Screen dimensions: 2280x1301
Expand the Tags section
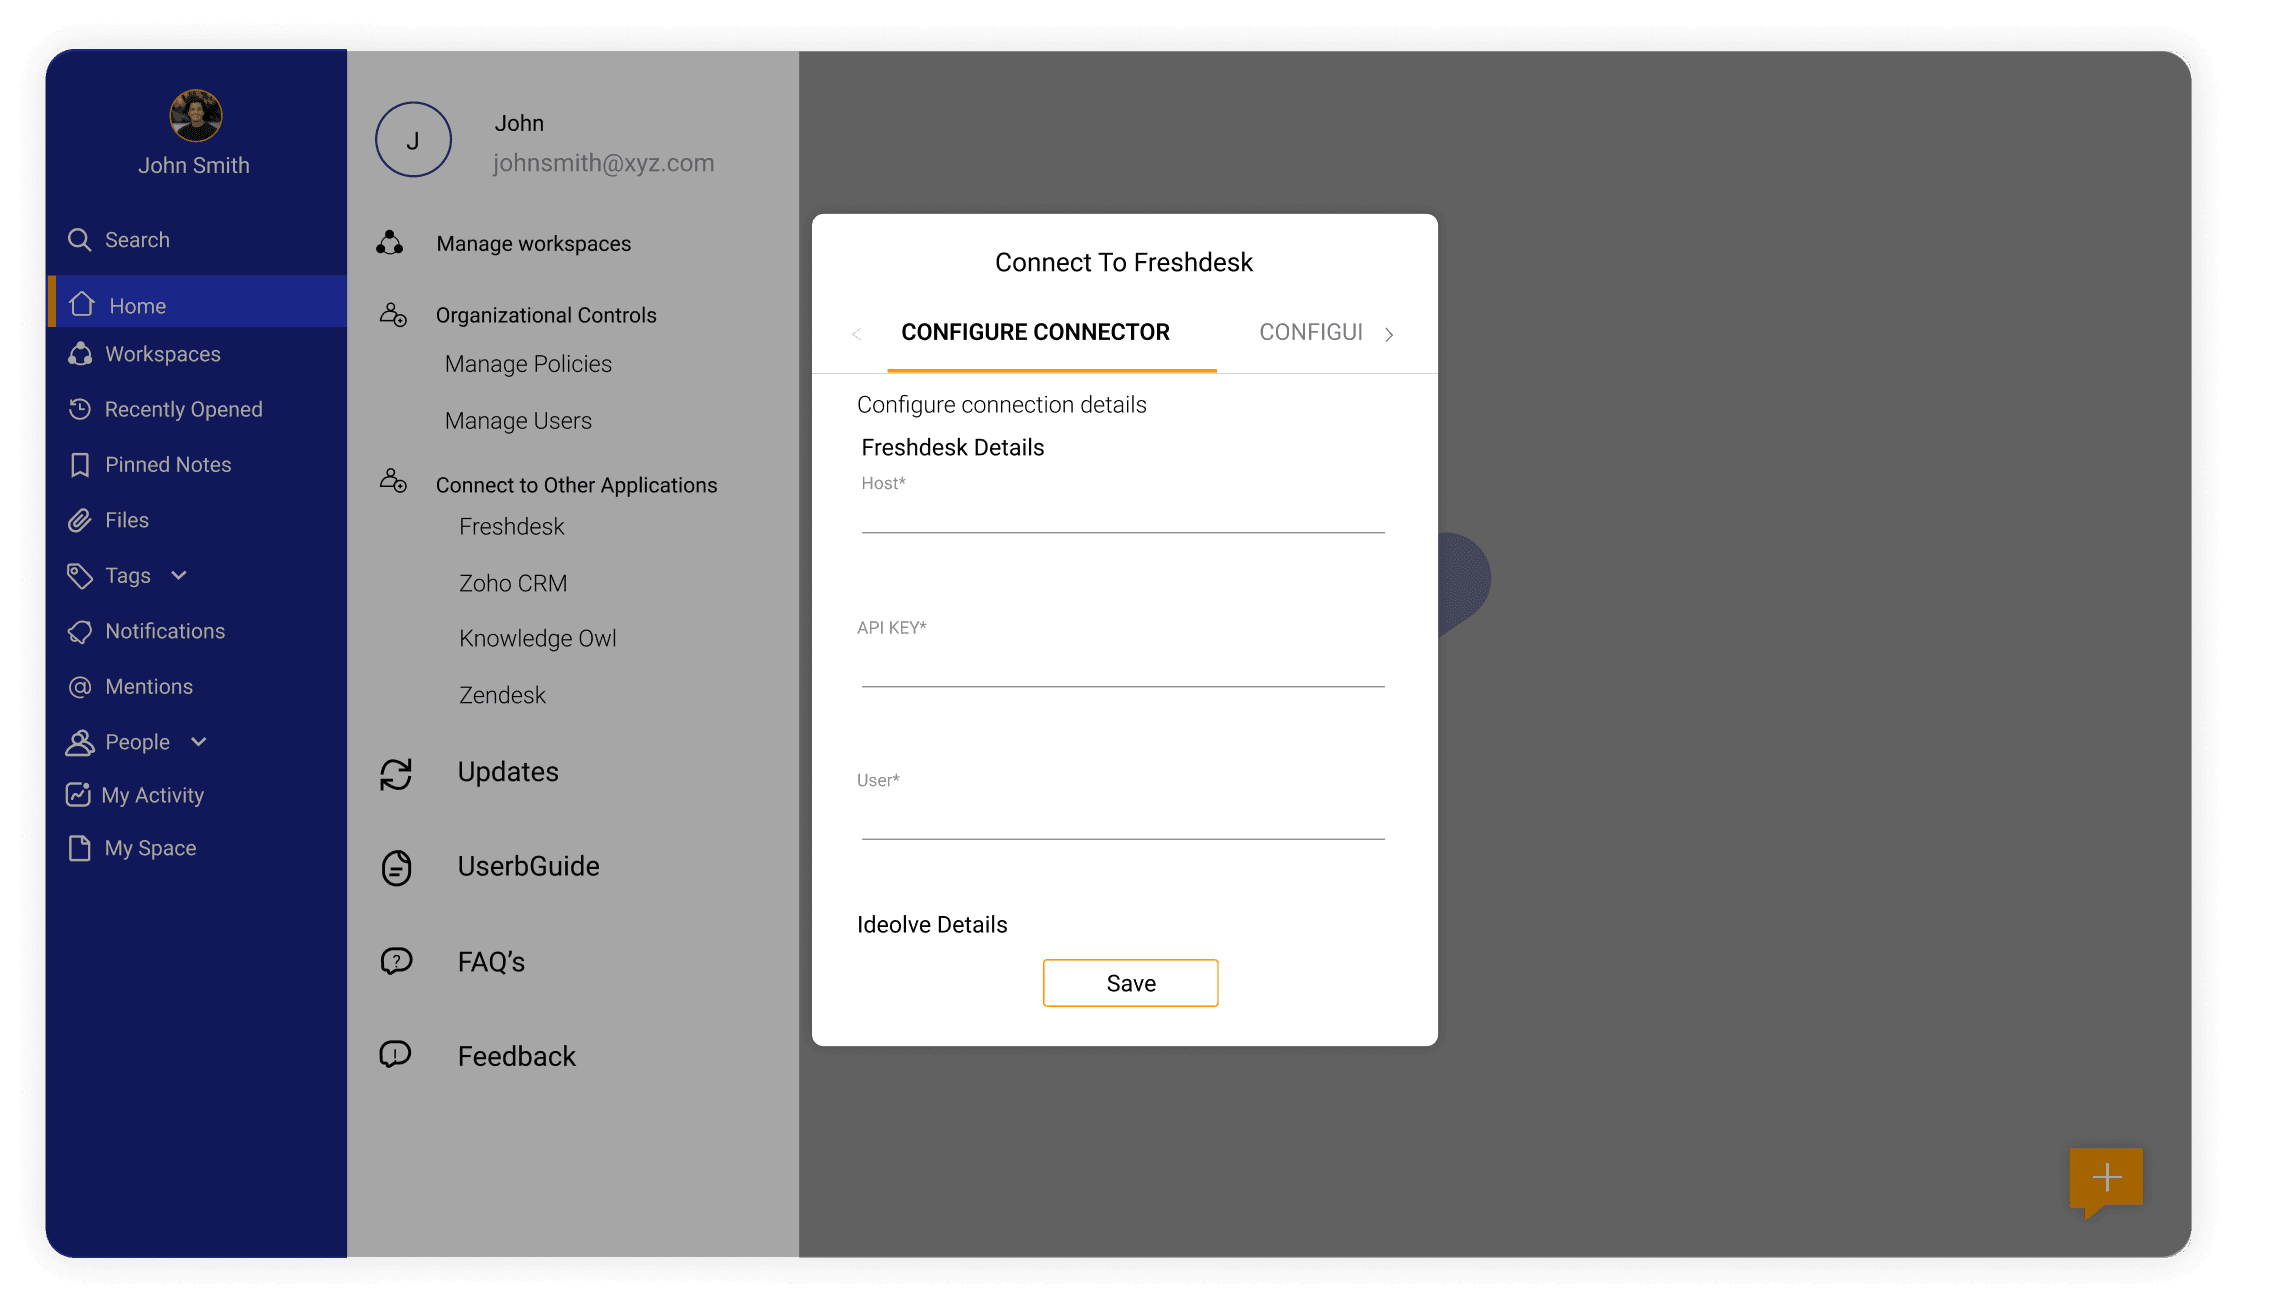coord(179,576)
